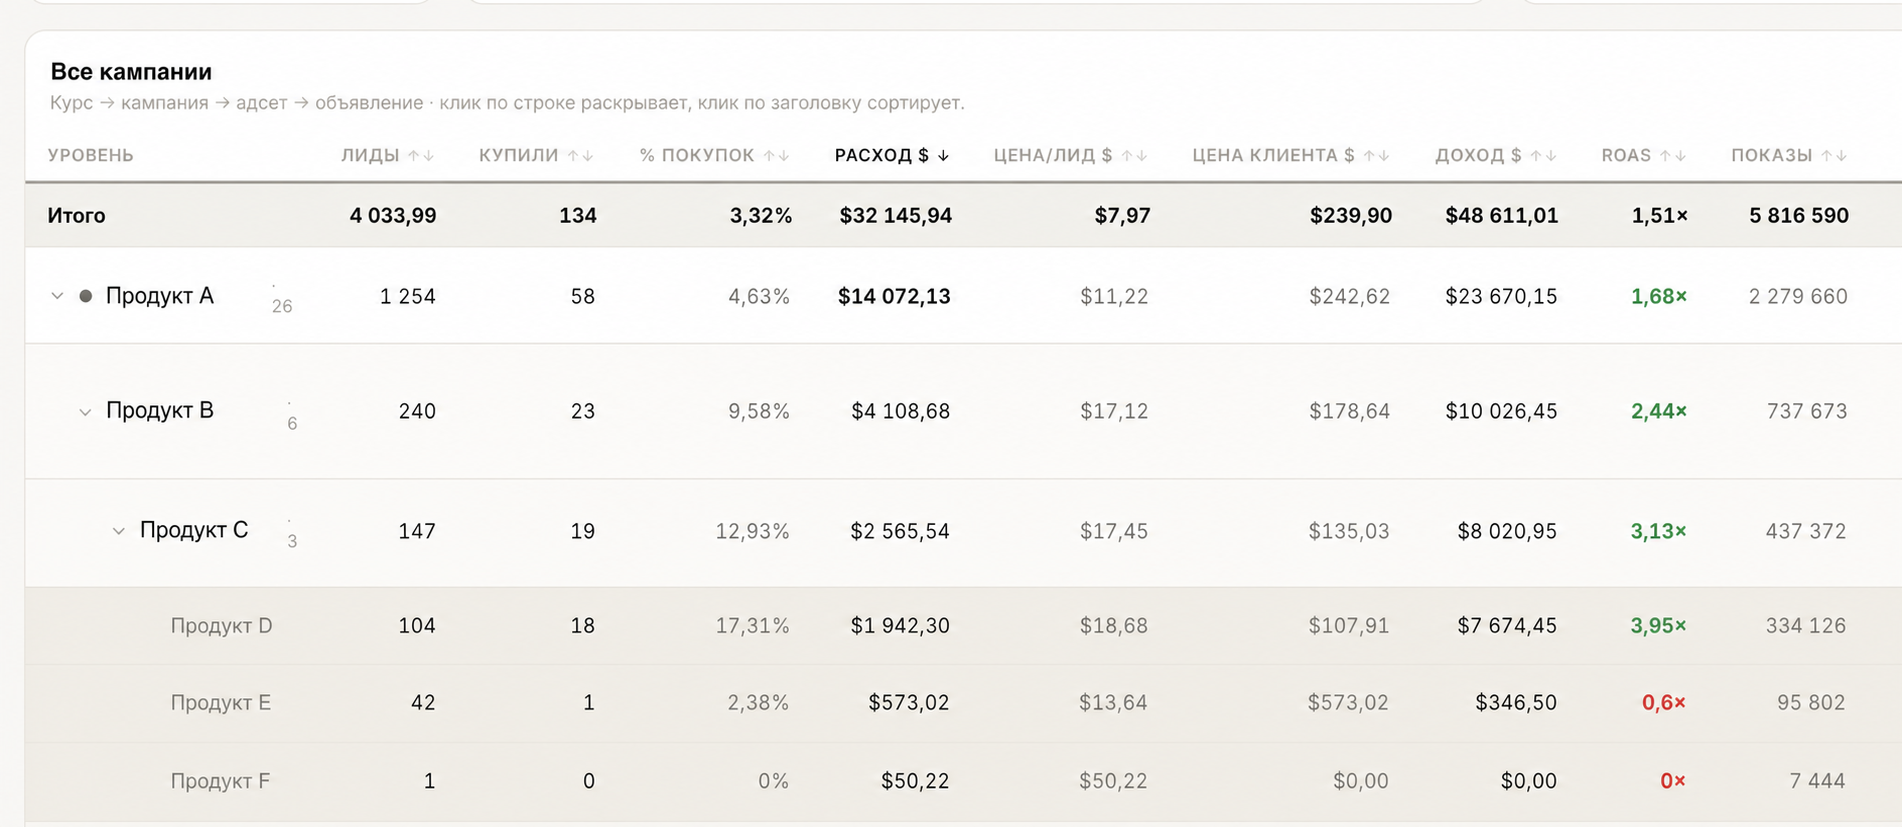Sort by ROAS arrows icon
The width and height of the screenshot is (1902, 827).
(x=1674, y=156)
